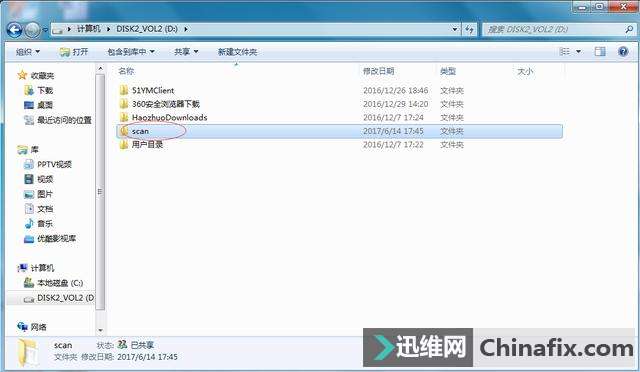Sort by the 修改日期 column header
Image resolution: width=640 pixels, height=372 pixels.
378,71
